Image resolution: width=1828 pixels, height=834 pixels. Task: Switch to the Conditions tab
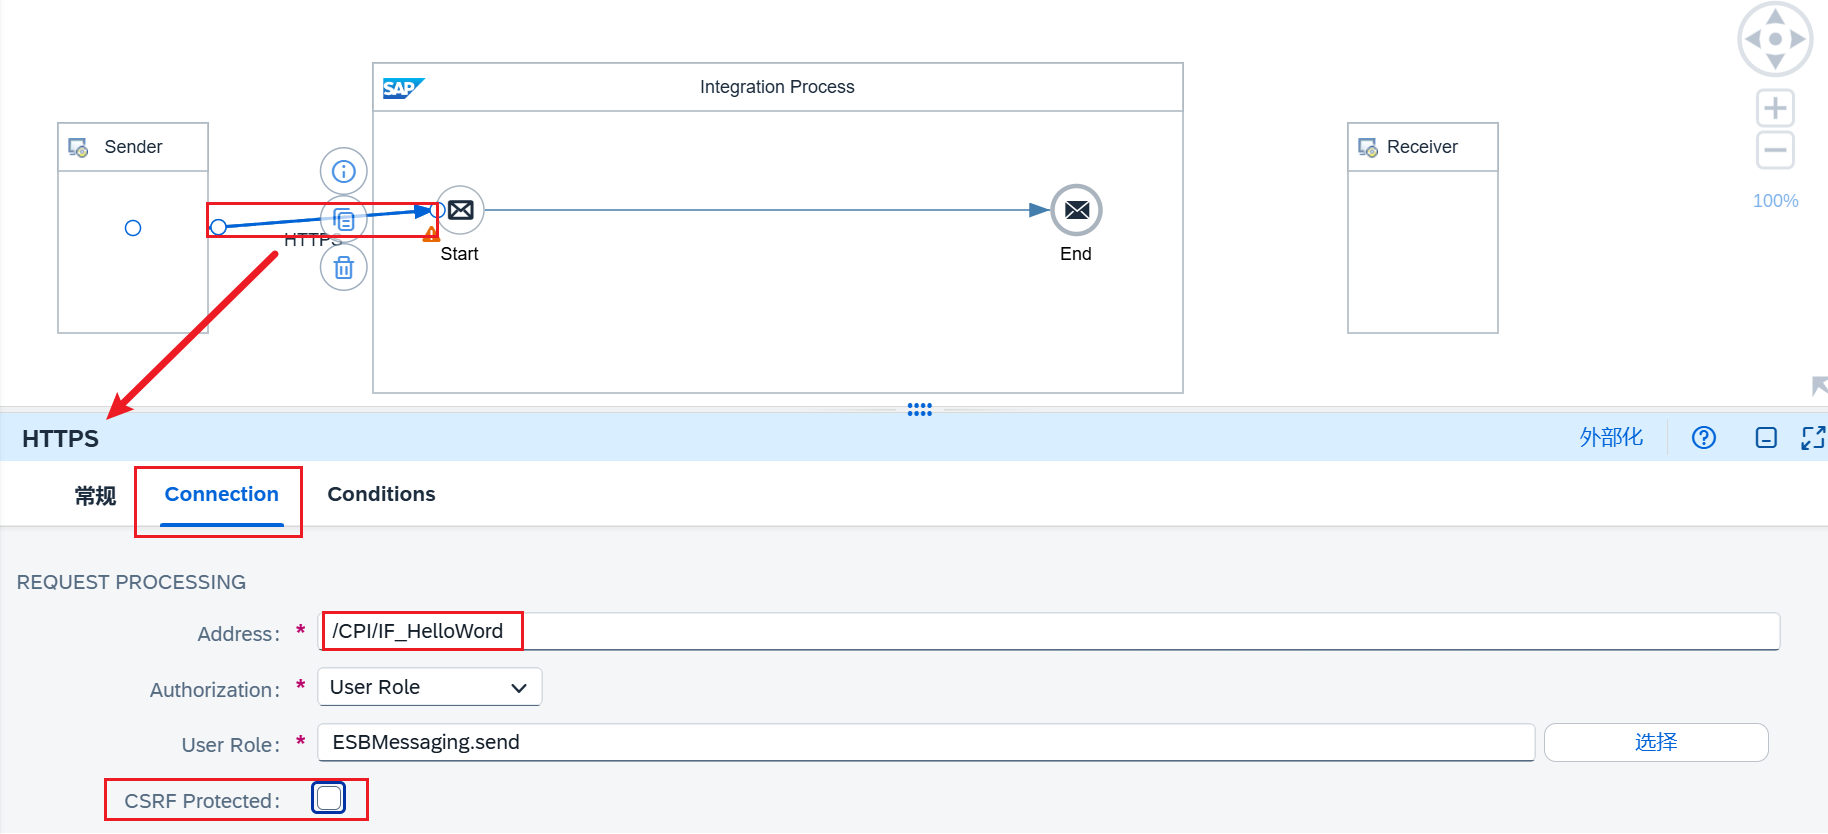(381, 494)
